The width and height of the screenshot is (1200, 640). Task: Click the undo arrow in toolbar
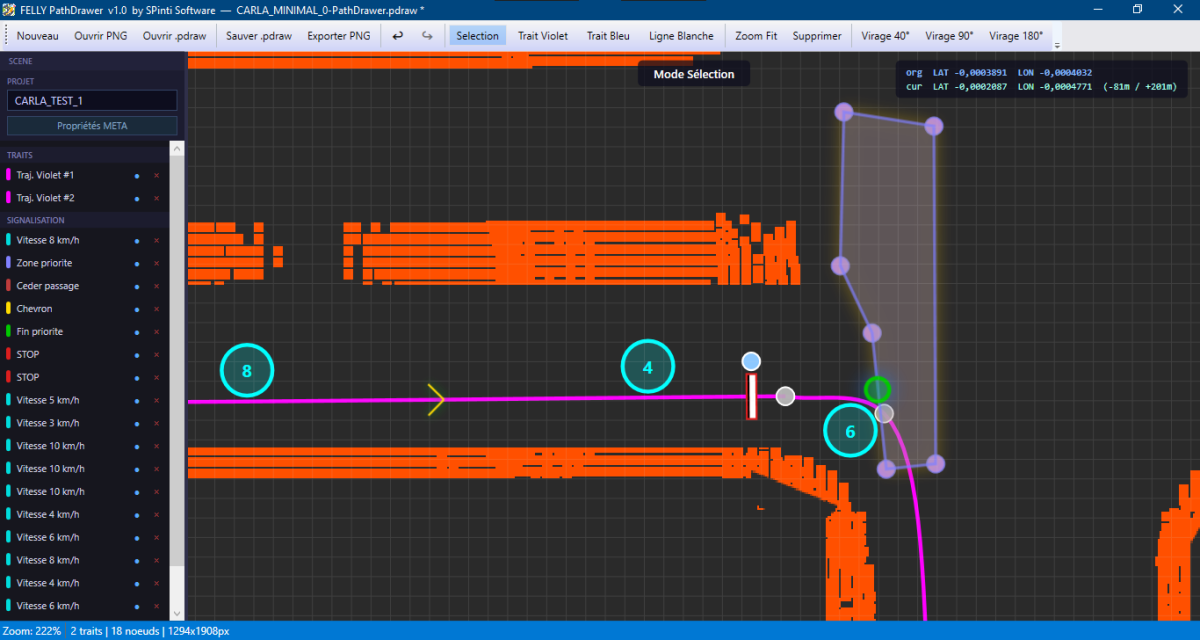coord(398,36)
